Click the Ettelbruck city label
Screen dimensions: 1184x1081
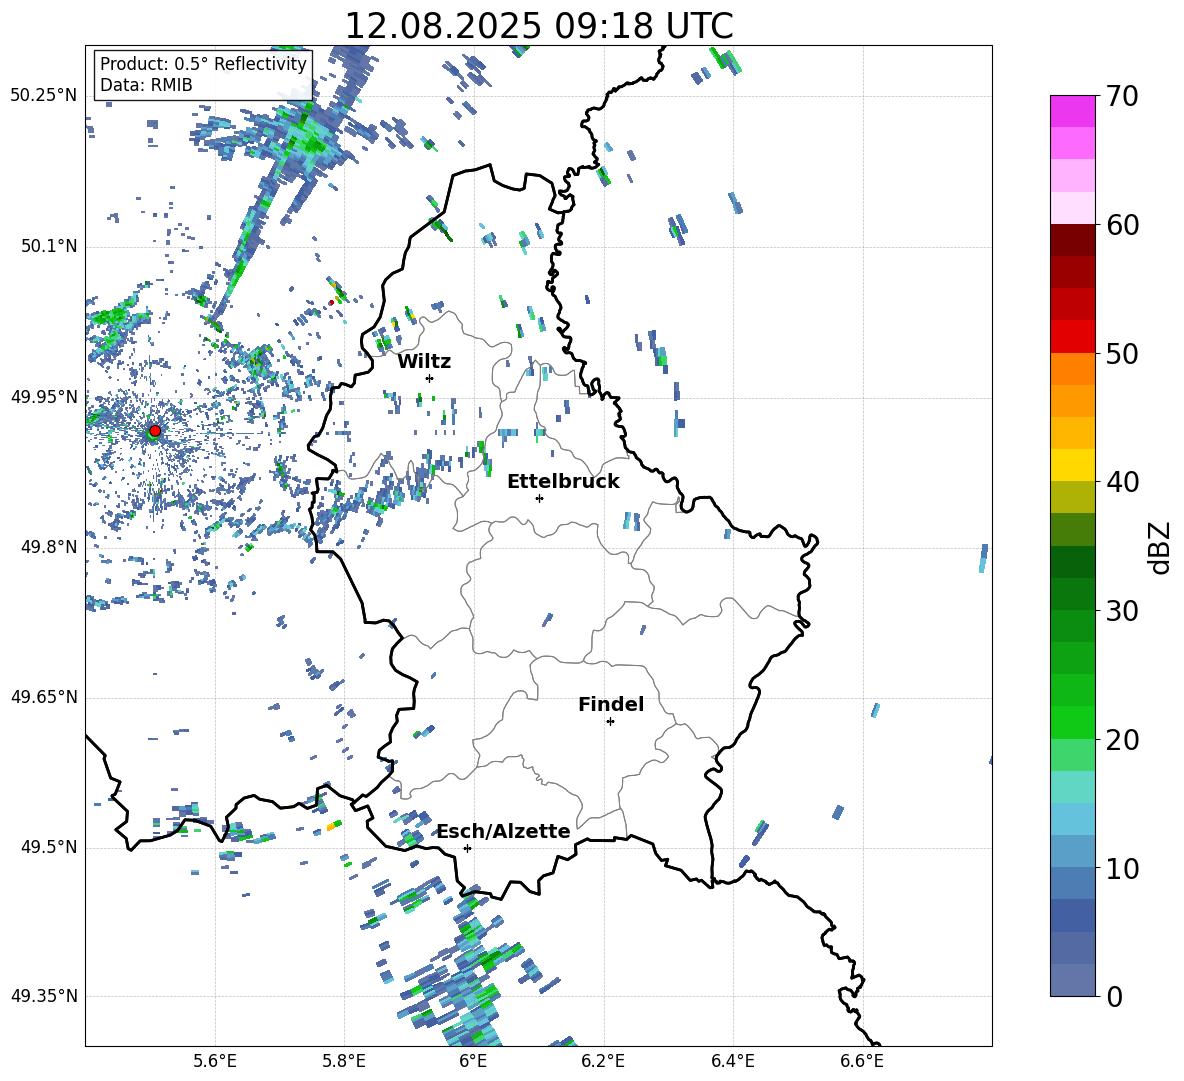tap(563, 482)
